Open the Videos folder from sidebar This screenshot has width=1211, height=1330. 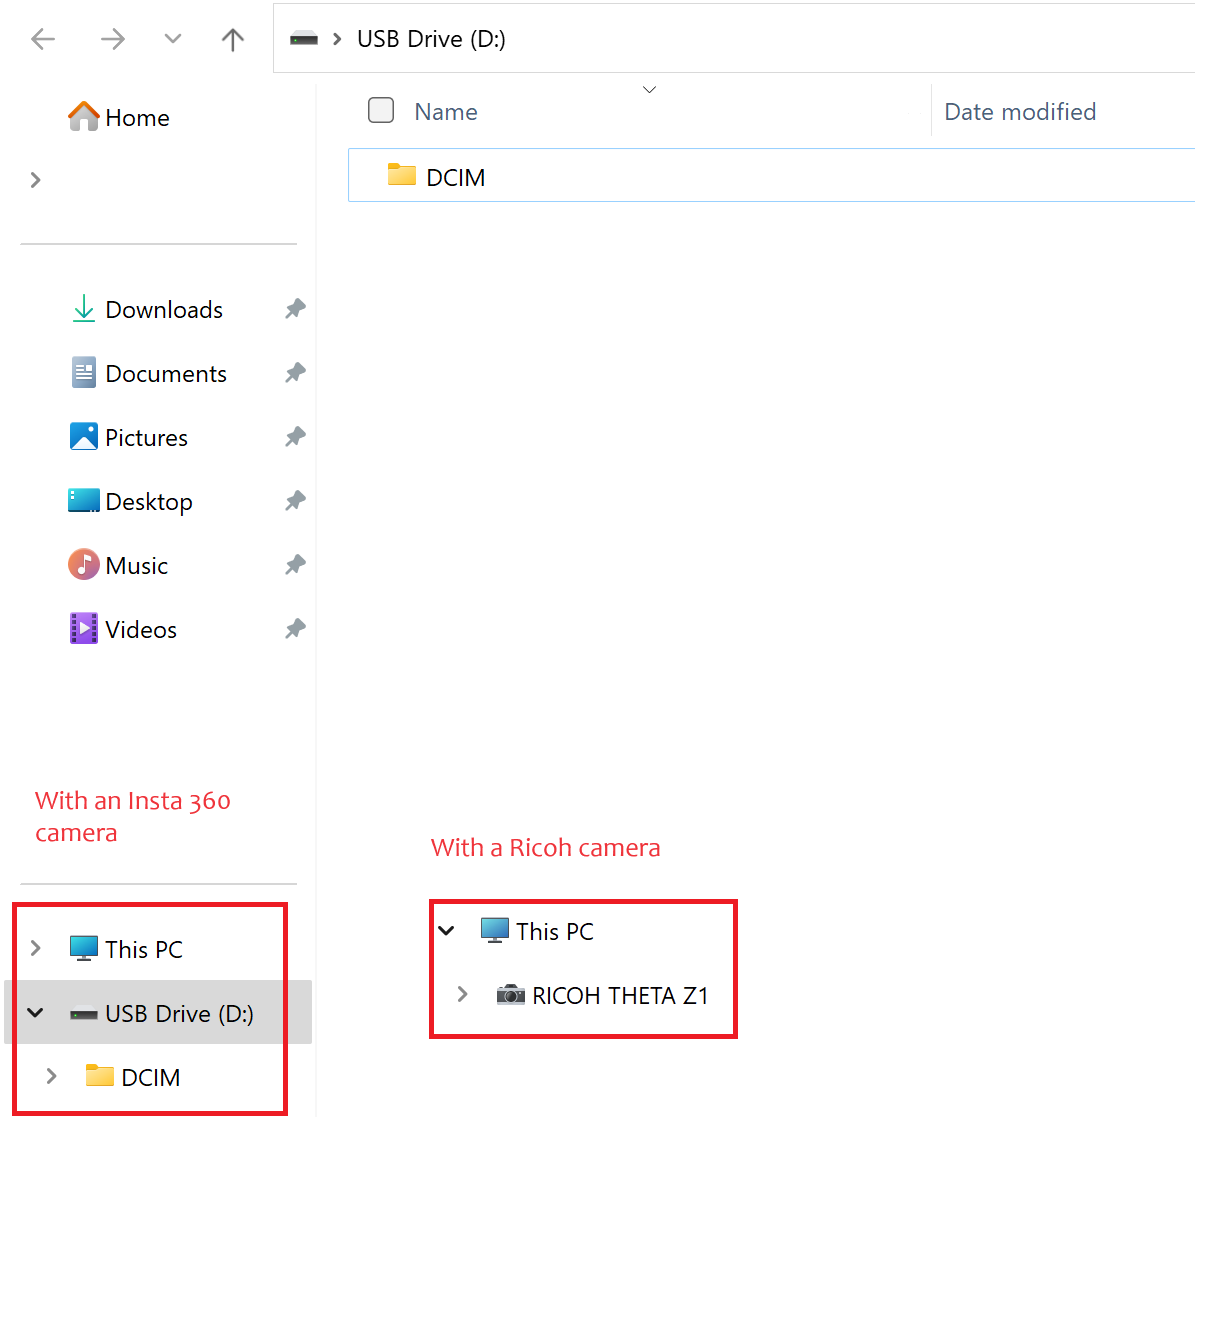[140, 629]
